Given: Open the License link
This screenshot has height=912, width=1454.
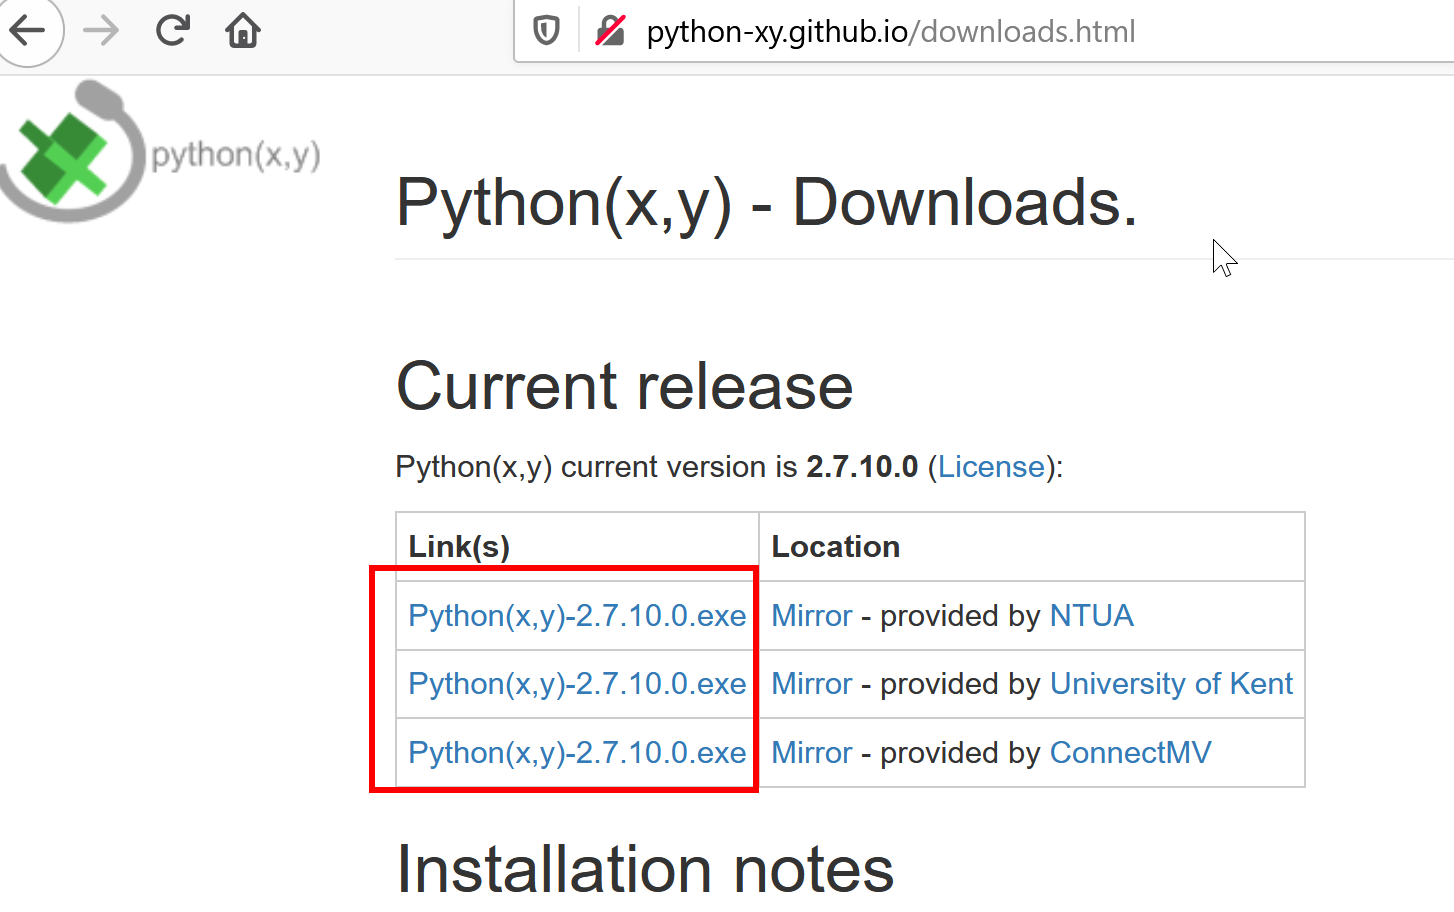Looking at the screenshot, I should pos(991,467).
